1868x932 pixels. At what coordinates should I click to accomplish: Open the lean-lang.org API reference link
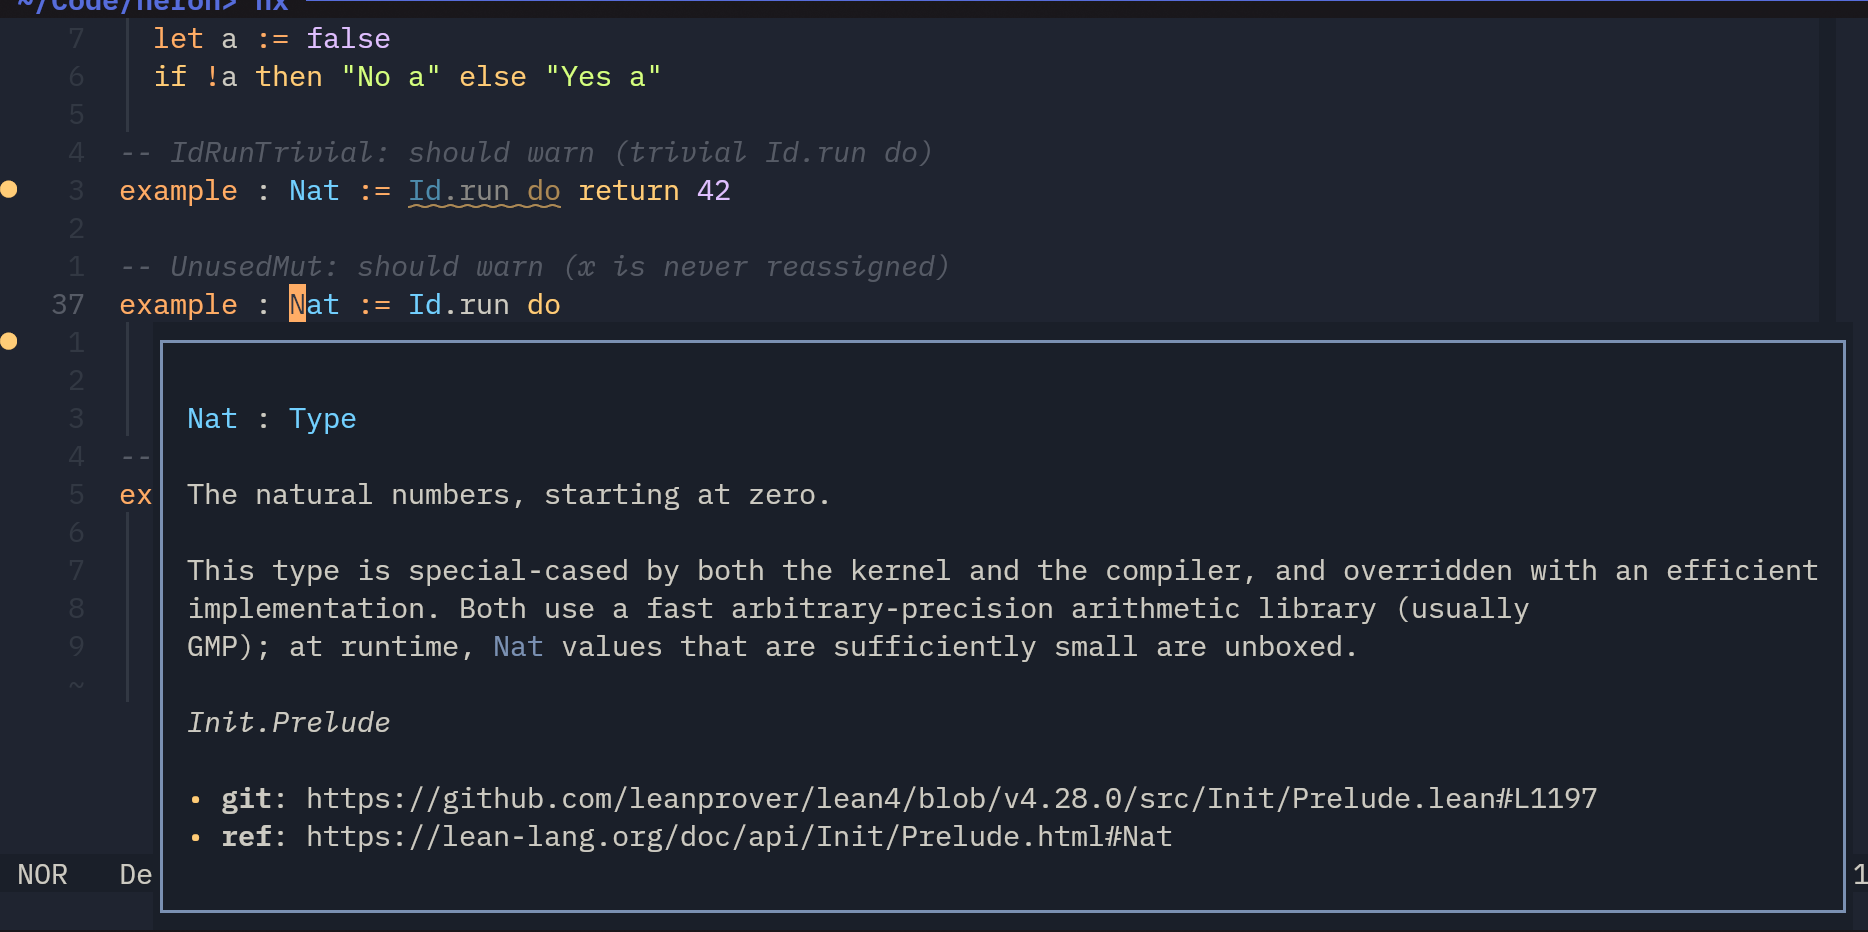point(738,837)
